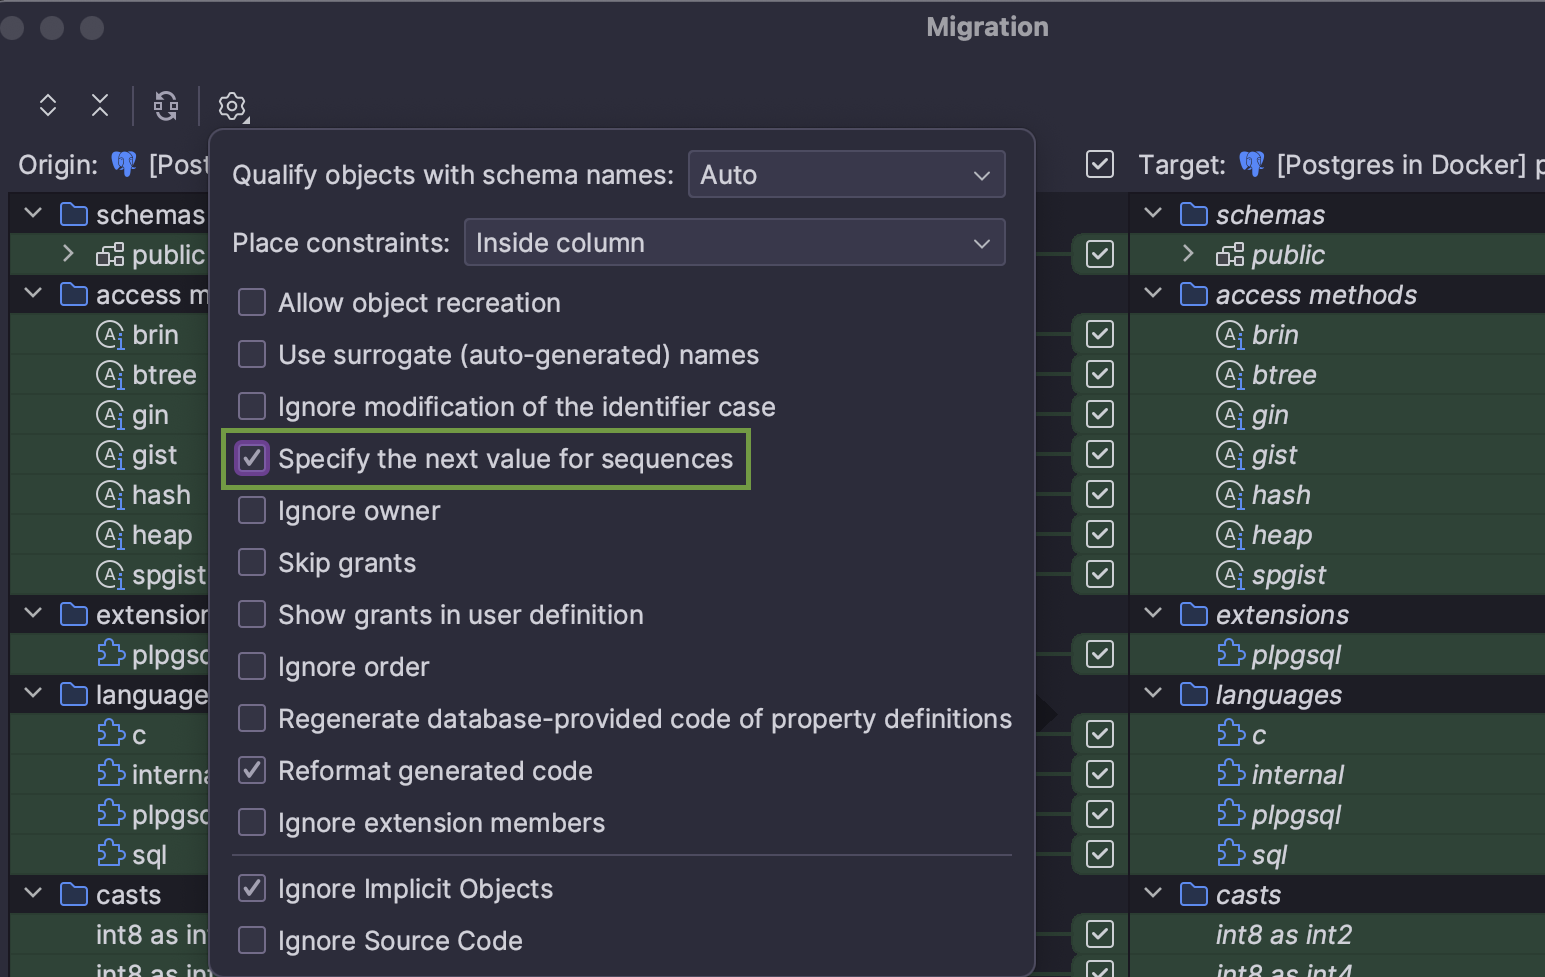Click the Postgres elephant icon beside Origin
The width and height of the screenshot is (1545, 977).
tap(123, 164)
